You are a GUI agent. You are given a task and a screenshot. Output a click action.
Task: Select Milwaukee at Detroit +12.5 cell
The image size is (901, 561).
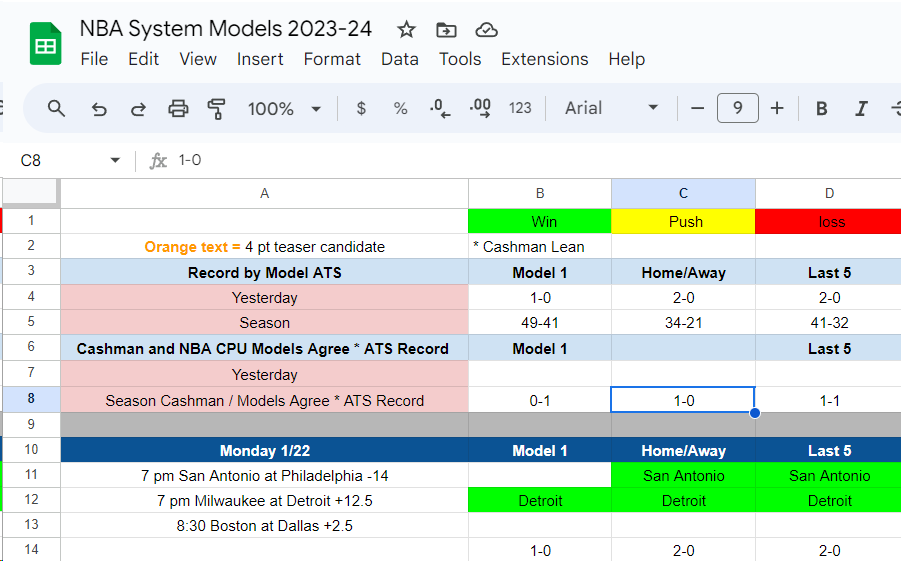(264, 501)
